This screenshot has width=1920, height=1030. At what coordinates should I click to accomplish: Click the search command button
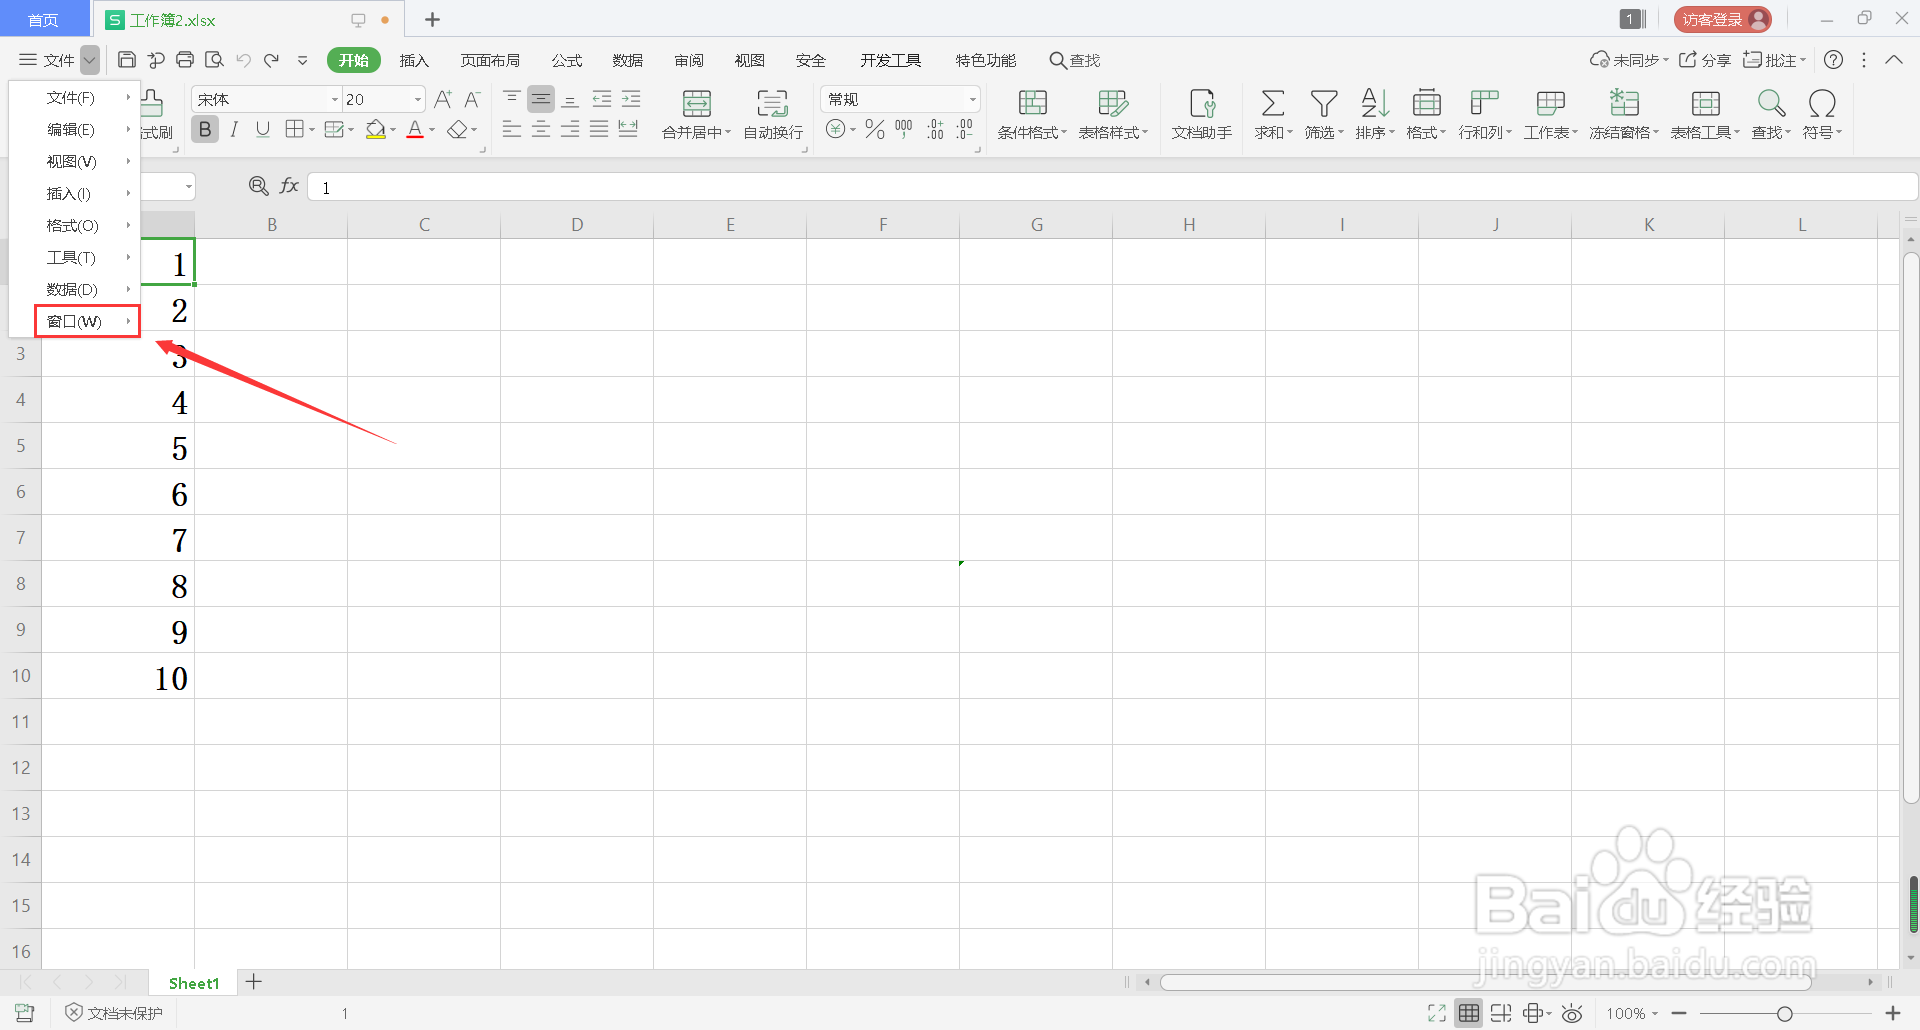(1074, 60)
